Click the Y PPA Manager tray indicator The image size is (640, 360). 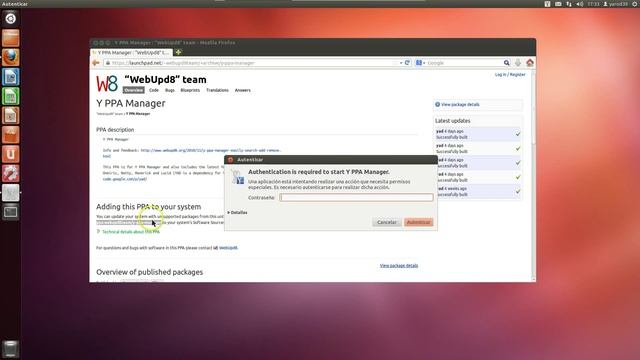tap(547, 4)
